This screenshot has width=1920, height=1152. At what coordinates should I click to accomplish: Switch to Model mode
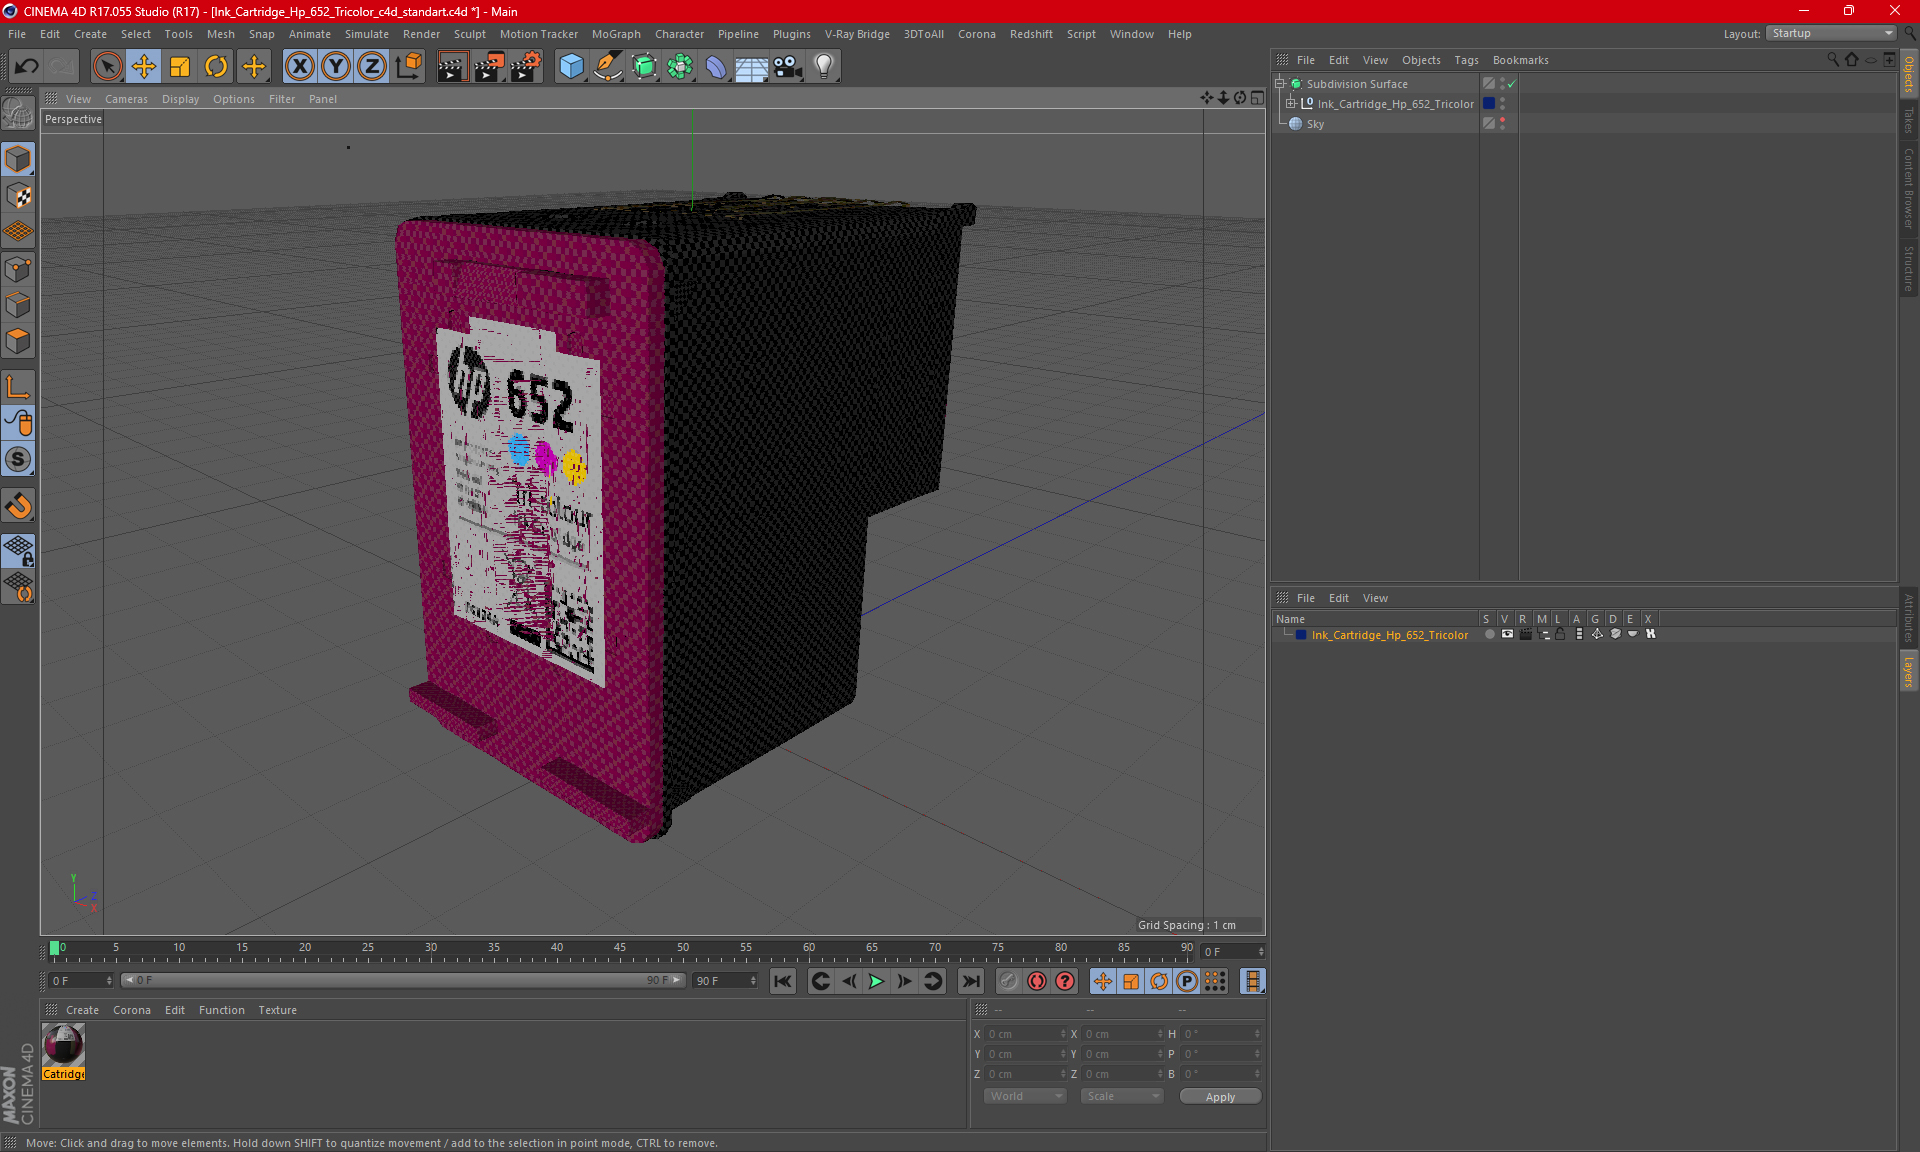19,159
